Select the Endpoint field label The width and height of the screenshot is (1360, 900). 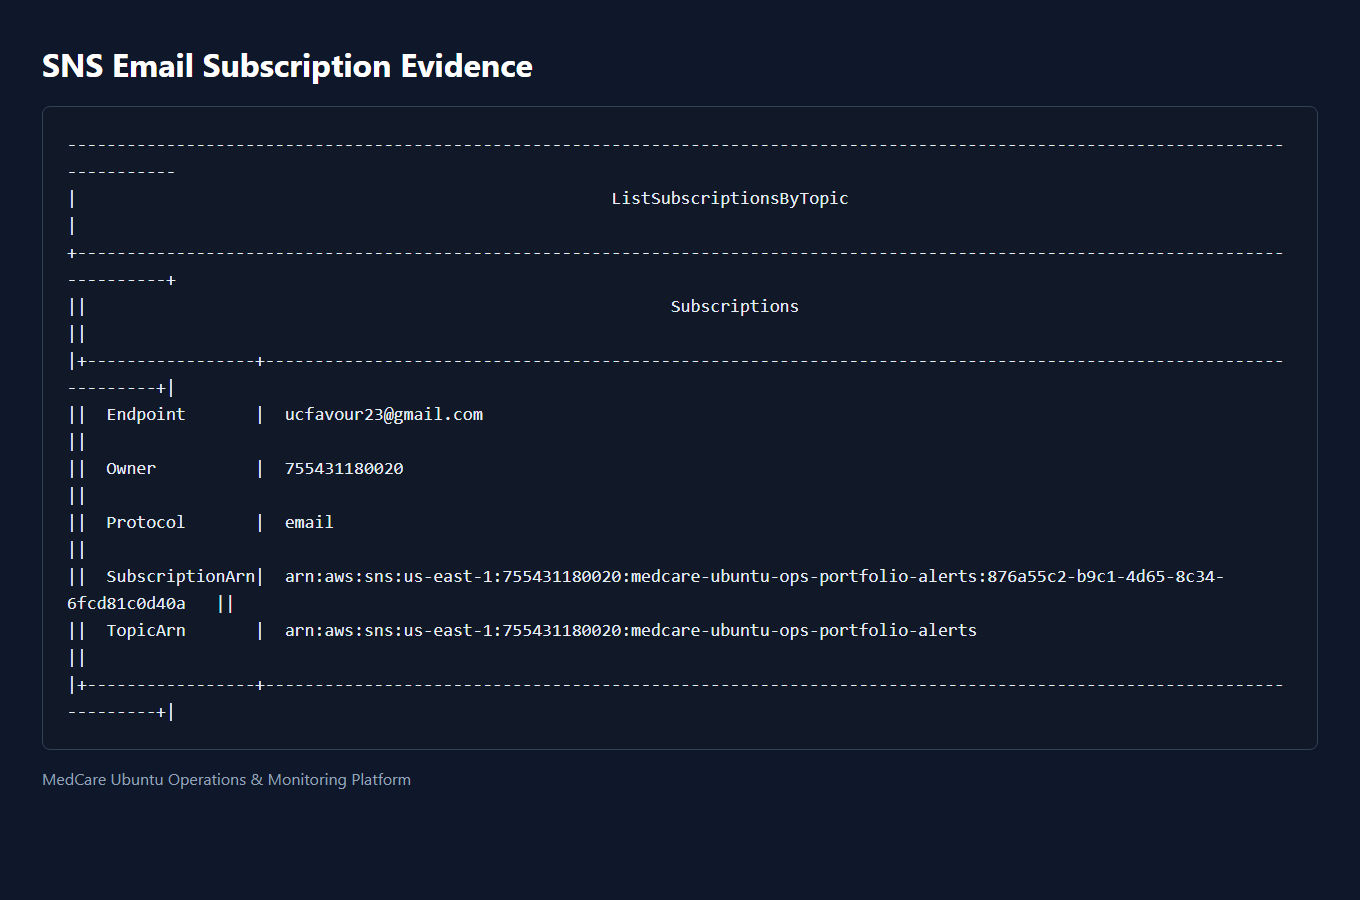[x=146, y=414]
